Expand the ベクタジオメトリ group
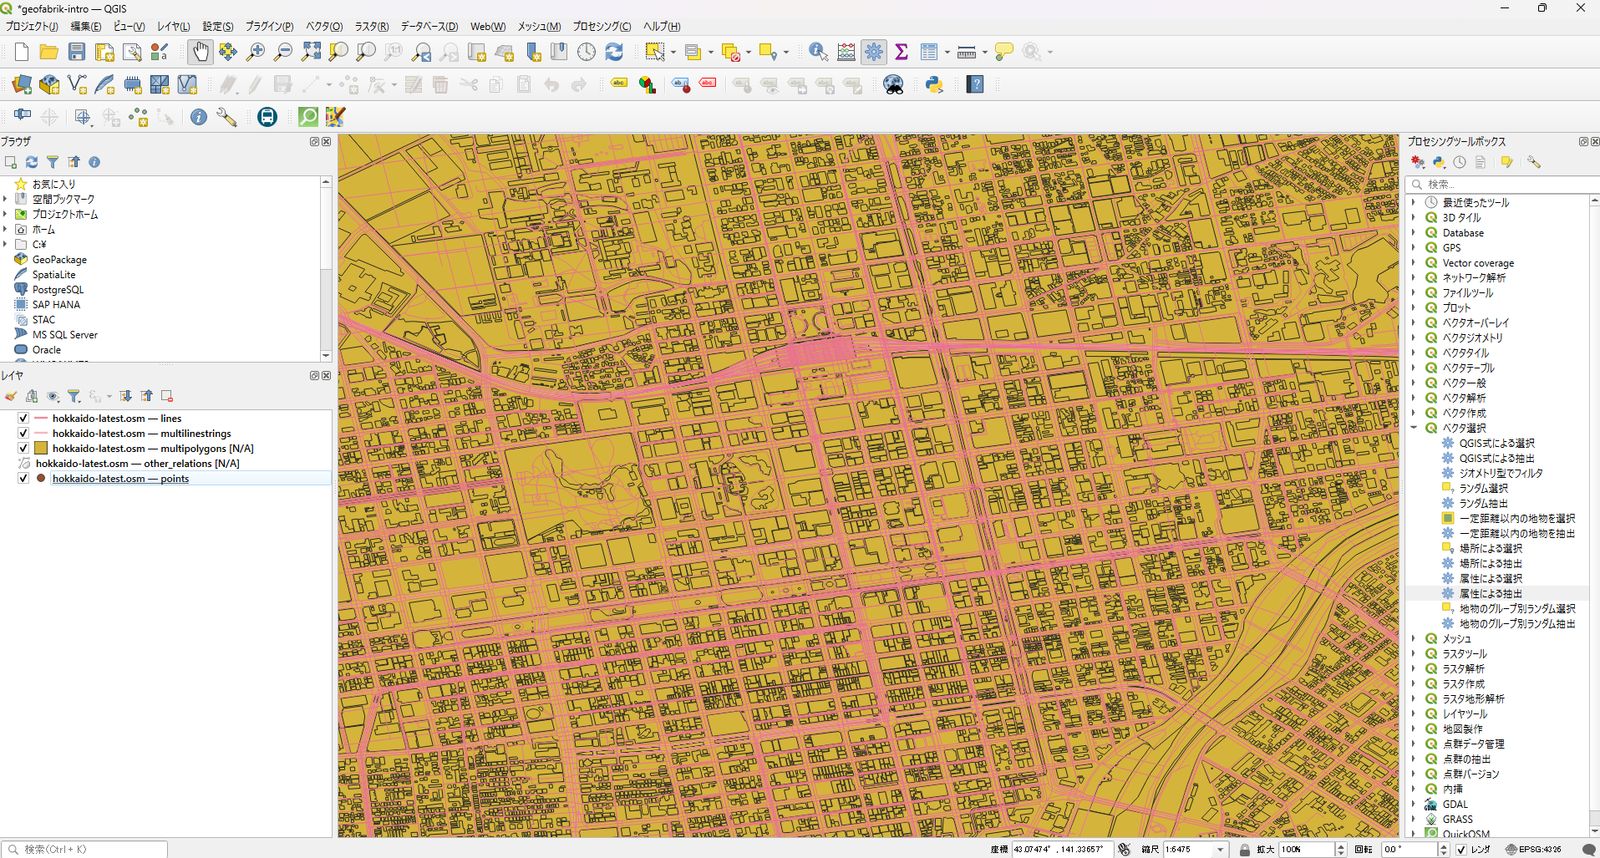Viewport: 1600px width, 858px height. (x=1414, y=337)
